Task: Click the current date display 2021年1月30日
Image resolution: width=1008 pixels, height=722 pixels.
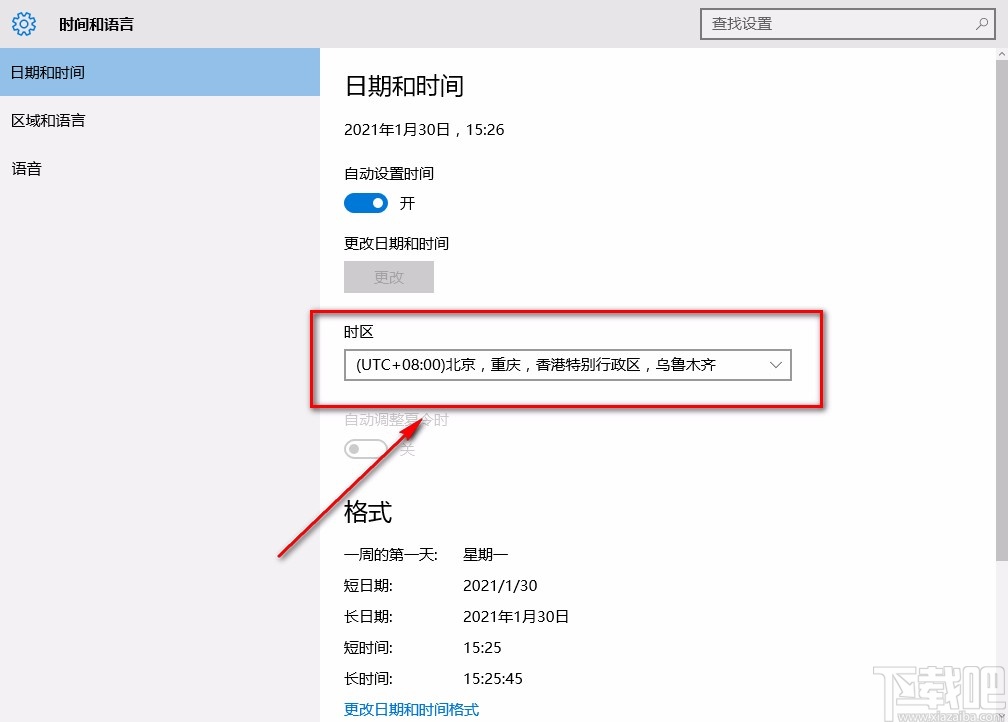Action: (424, 129)
